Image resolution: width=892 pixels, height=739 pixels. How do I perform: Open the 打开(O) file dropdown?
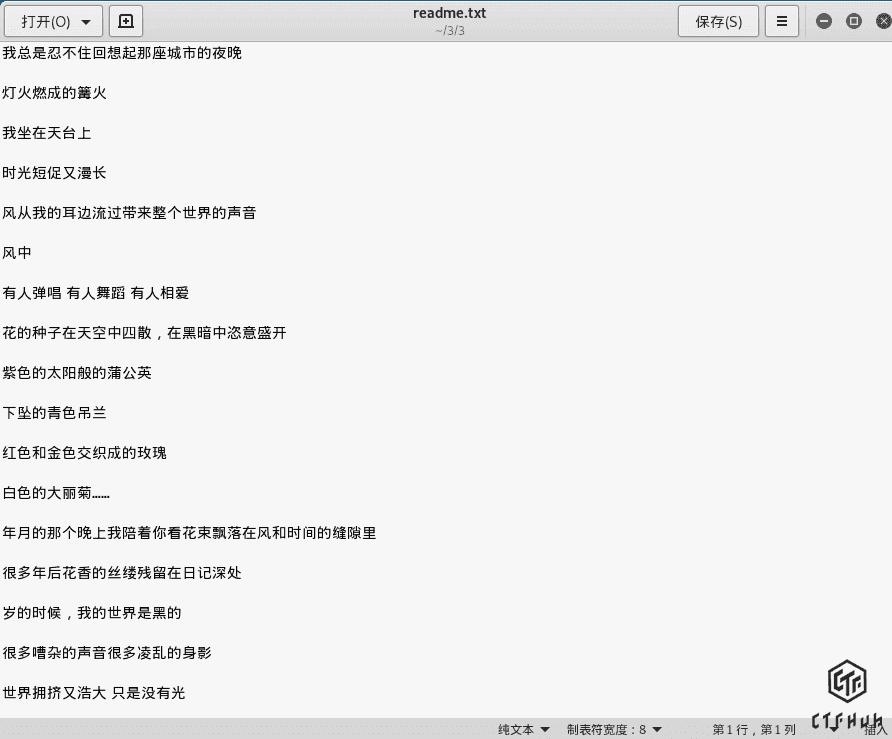point(55,21)
